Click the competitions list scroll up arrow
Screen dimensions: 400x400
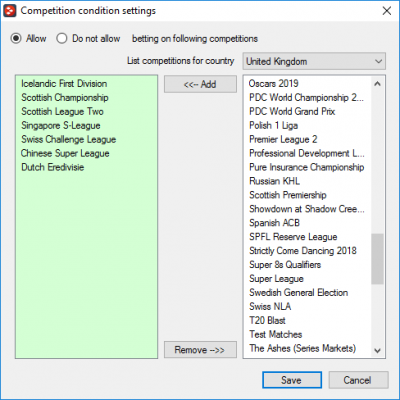point(377,84)
